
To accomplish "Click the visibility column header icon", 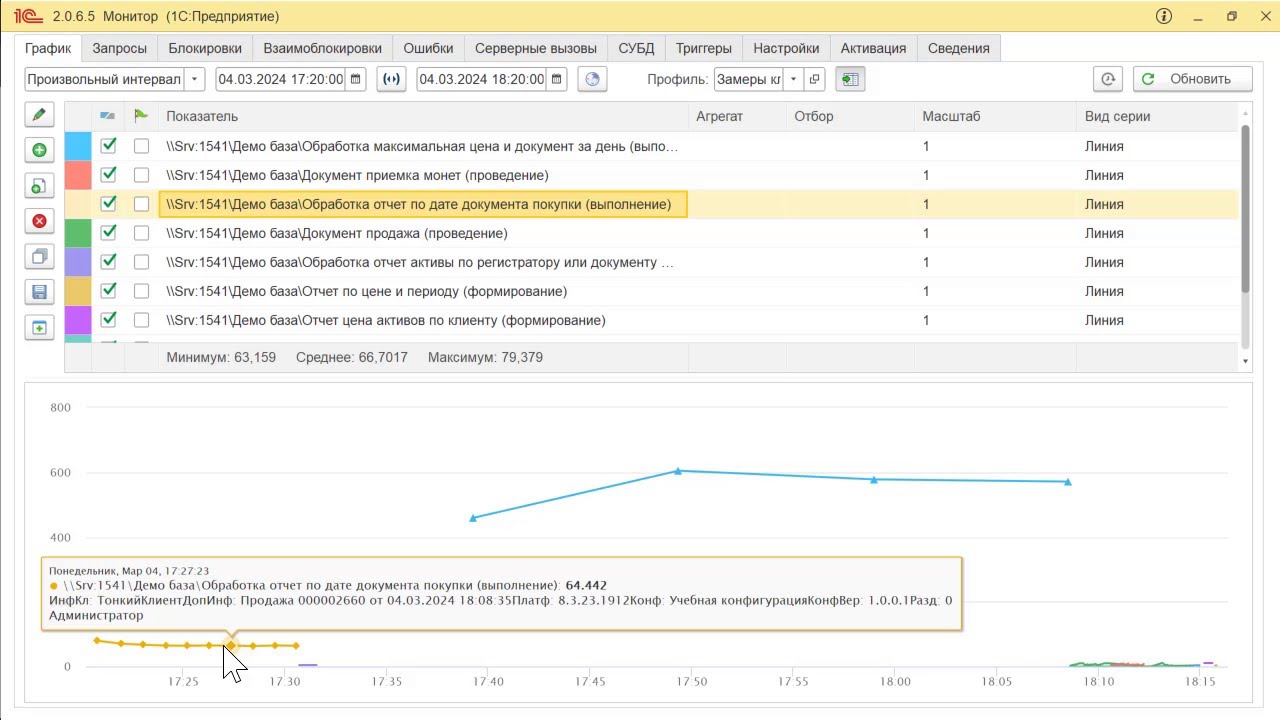I will point(108,116).
